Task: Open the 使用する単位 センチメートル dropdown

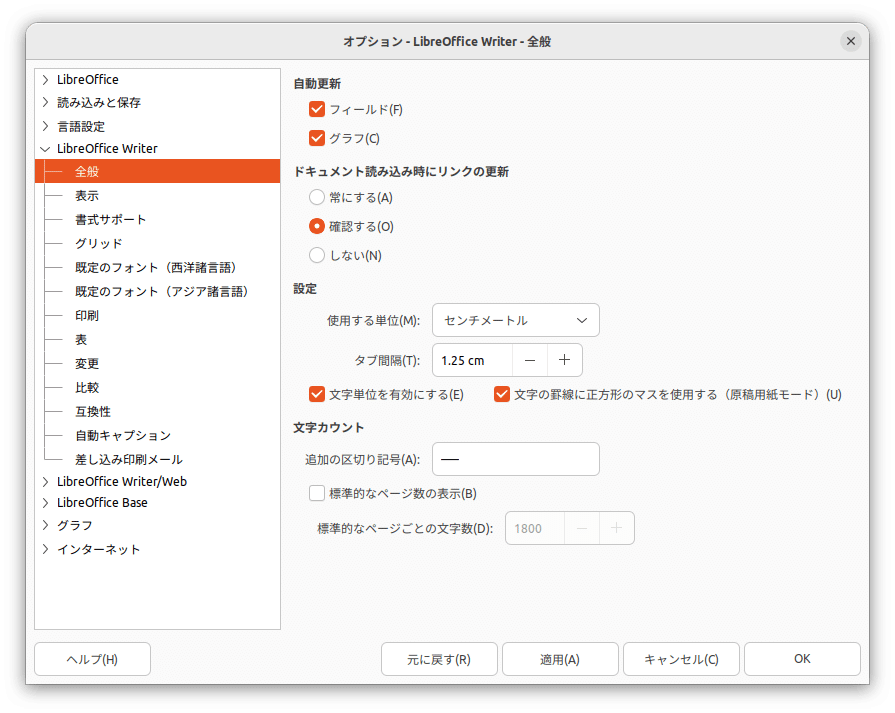Action: point(515,320)
